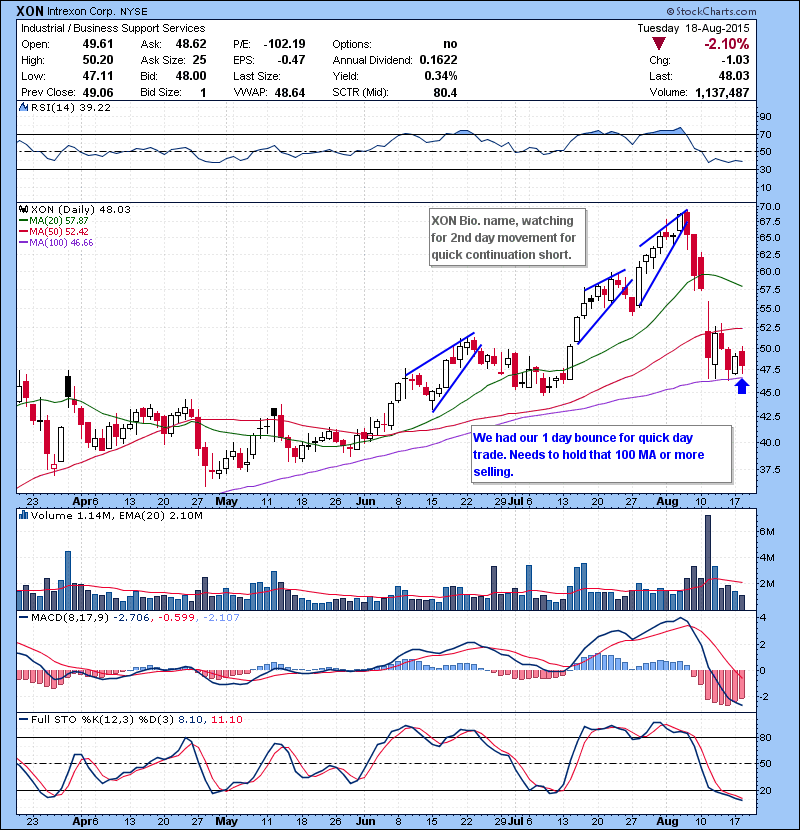
Task: Select the green MA(20) 57.87 legend
Action: click(54, 221)
